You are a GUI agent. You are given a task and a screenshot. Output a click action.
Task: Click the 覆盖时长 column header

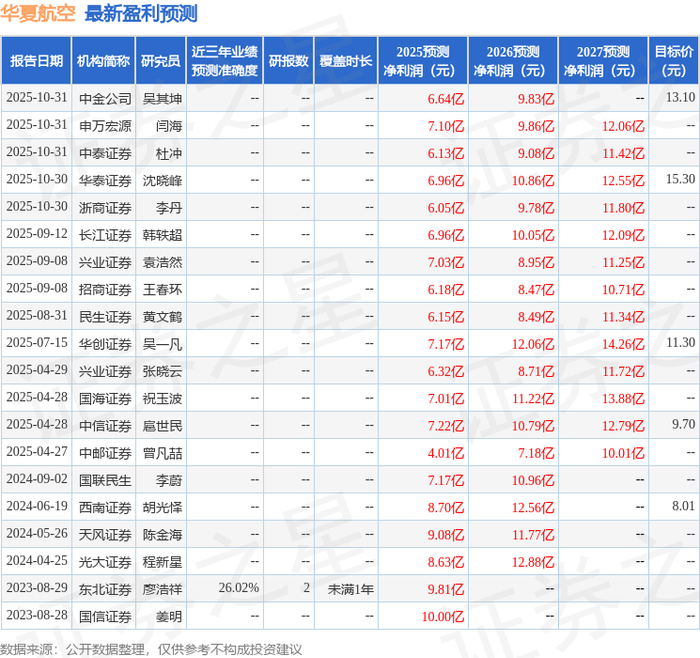point(346,61)
